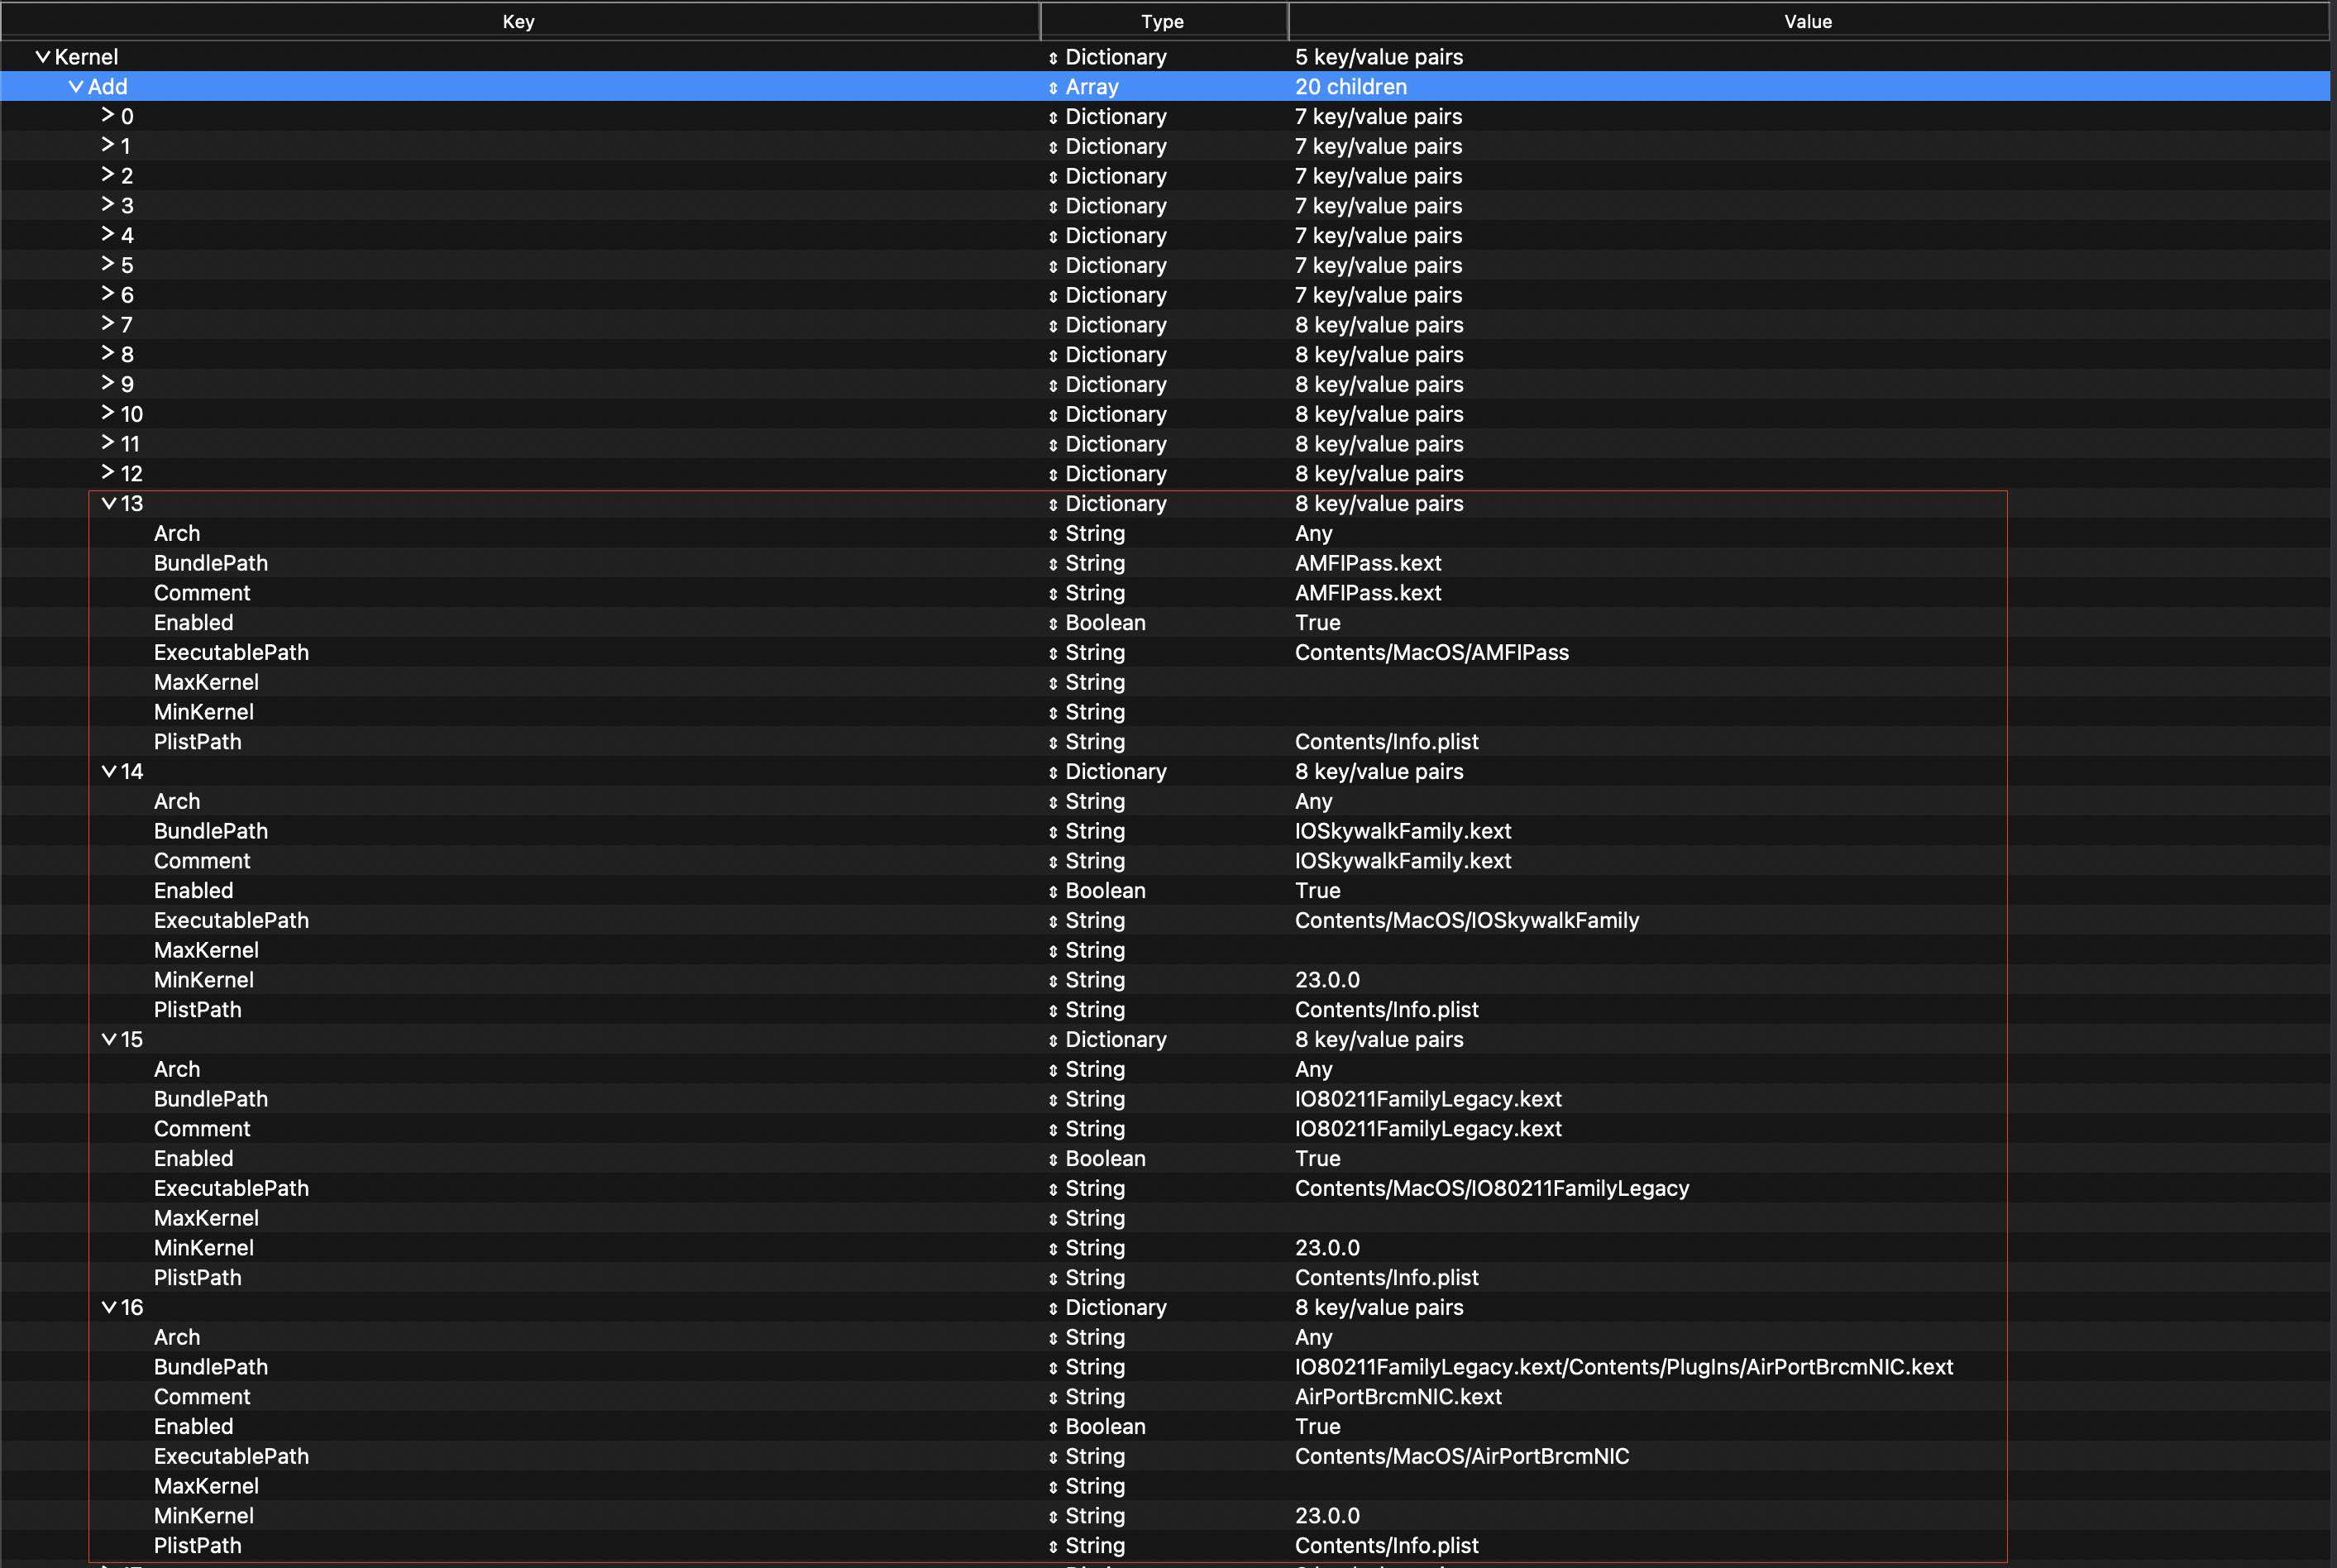Expand item 12 disclosure chevron
This screenshot has height=1568, width=2337.
[x=108, y=473]
